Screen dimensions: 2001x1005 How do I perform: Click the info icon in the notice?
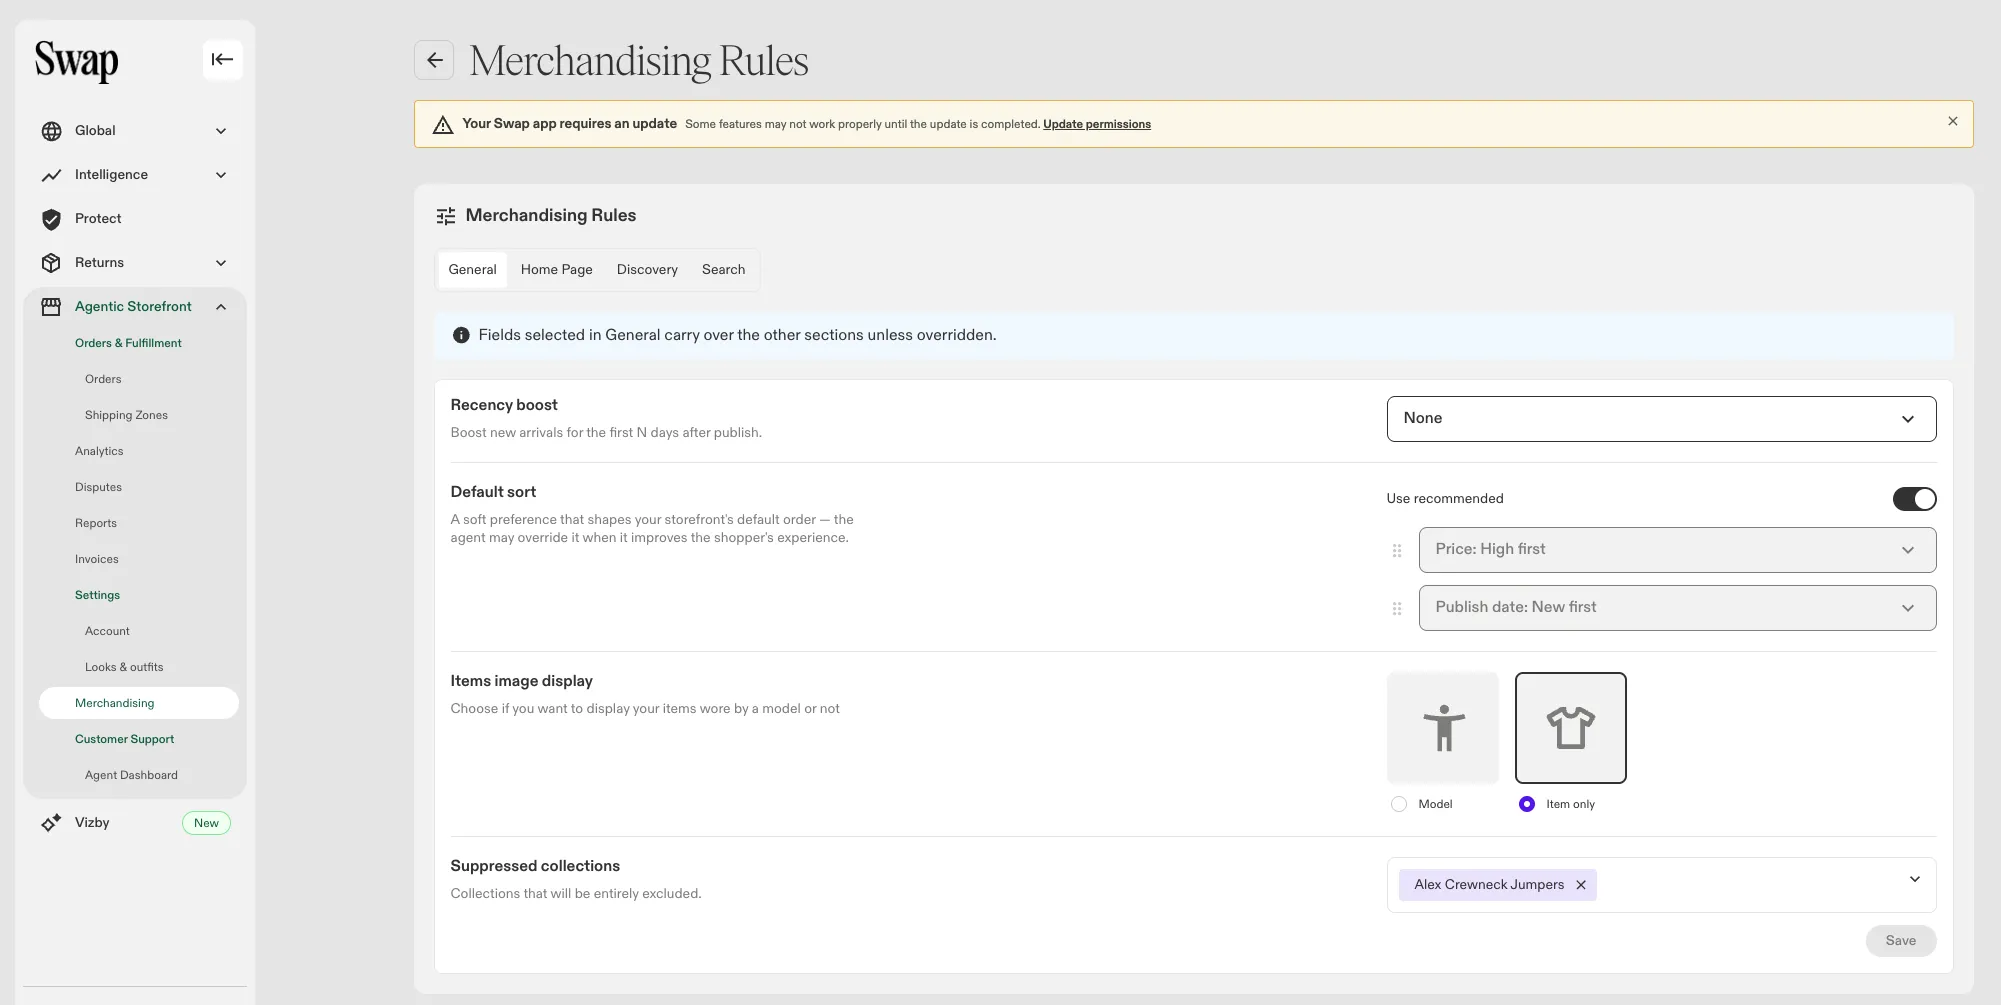click(x=461, y=335)
